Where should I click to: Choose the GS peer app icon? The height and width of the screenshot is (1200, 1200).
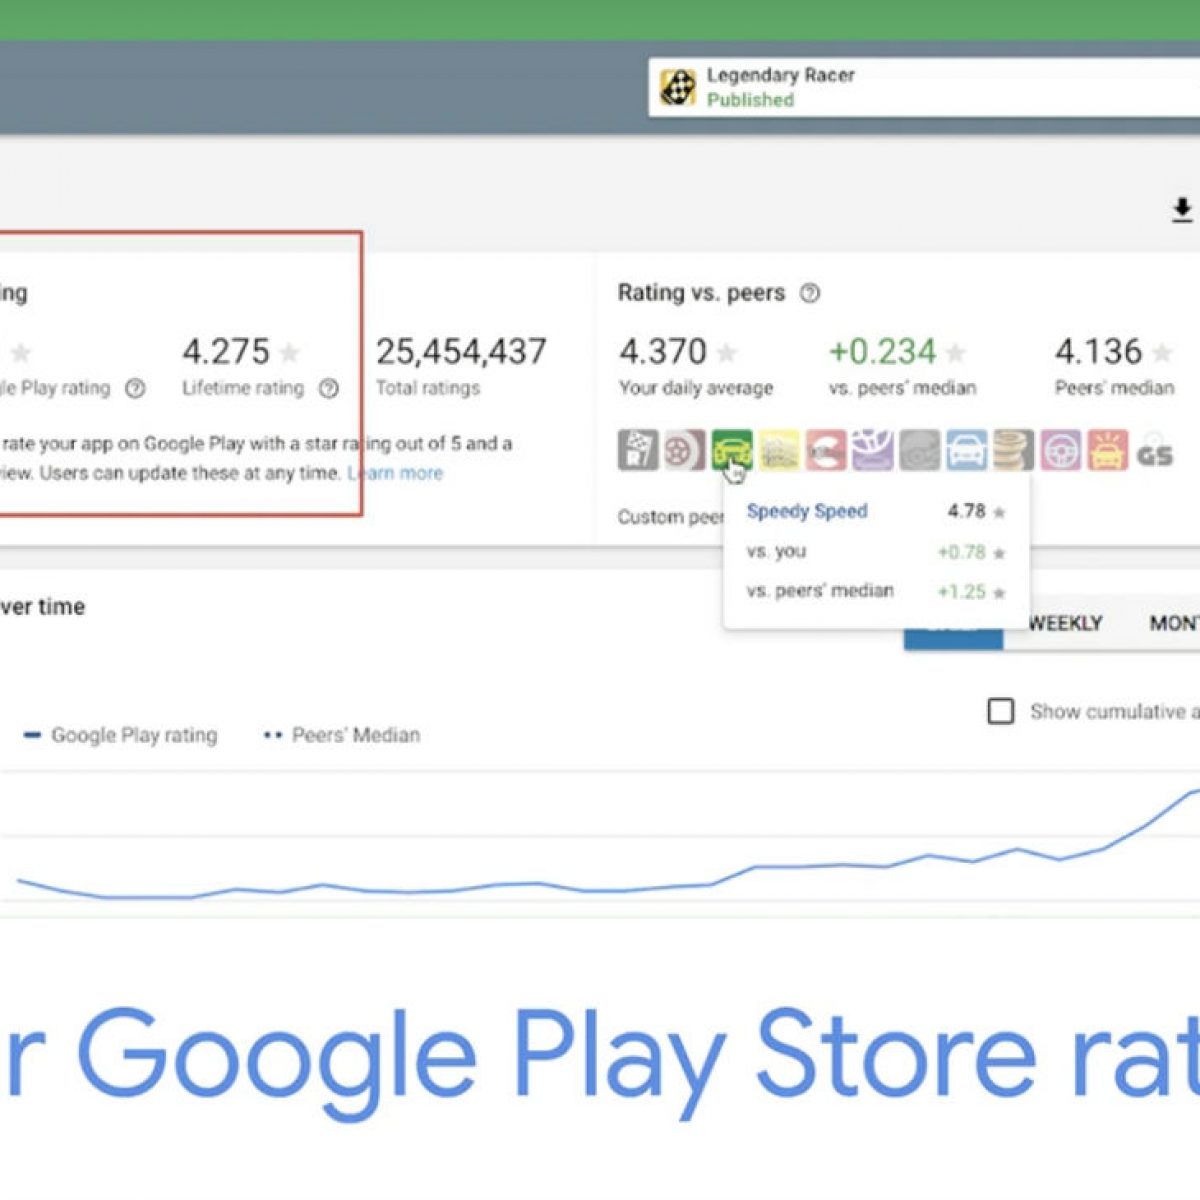click(1154, 451)
